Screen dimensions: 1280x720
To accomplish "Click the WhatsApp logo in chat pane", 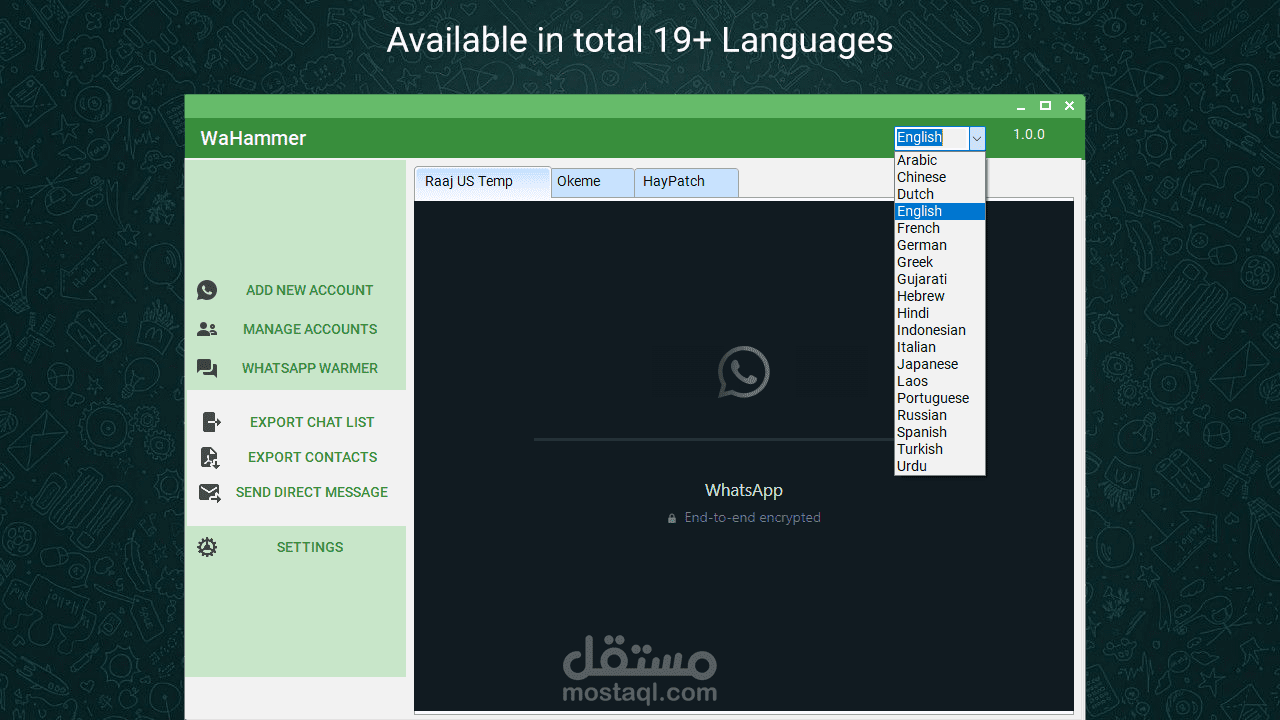I will [x=743, y=372].
